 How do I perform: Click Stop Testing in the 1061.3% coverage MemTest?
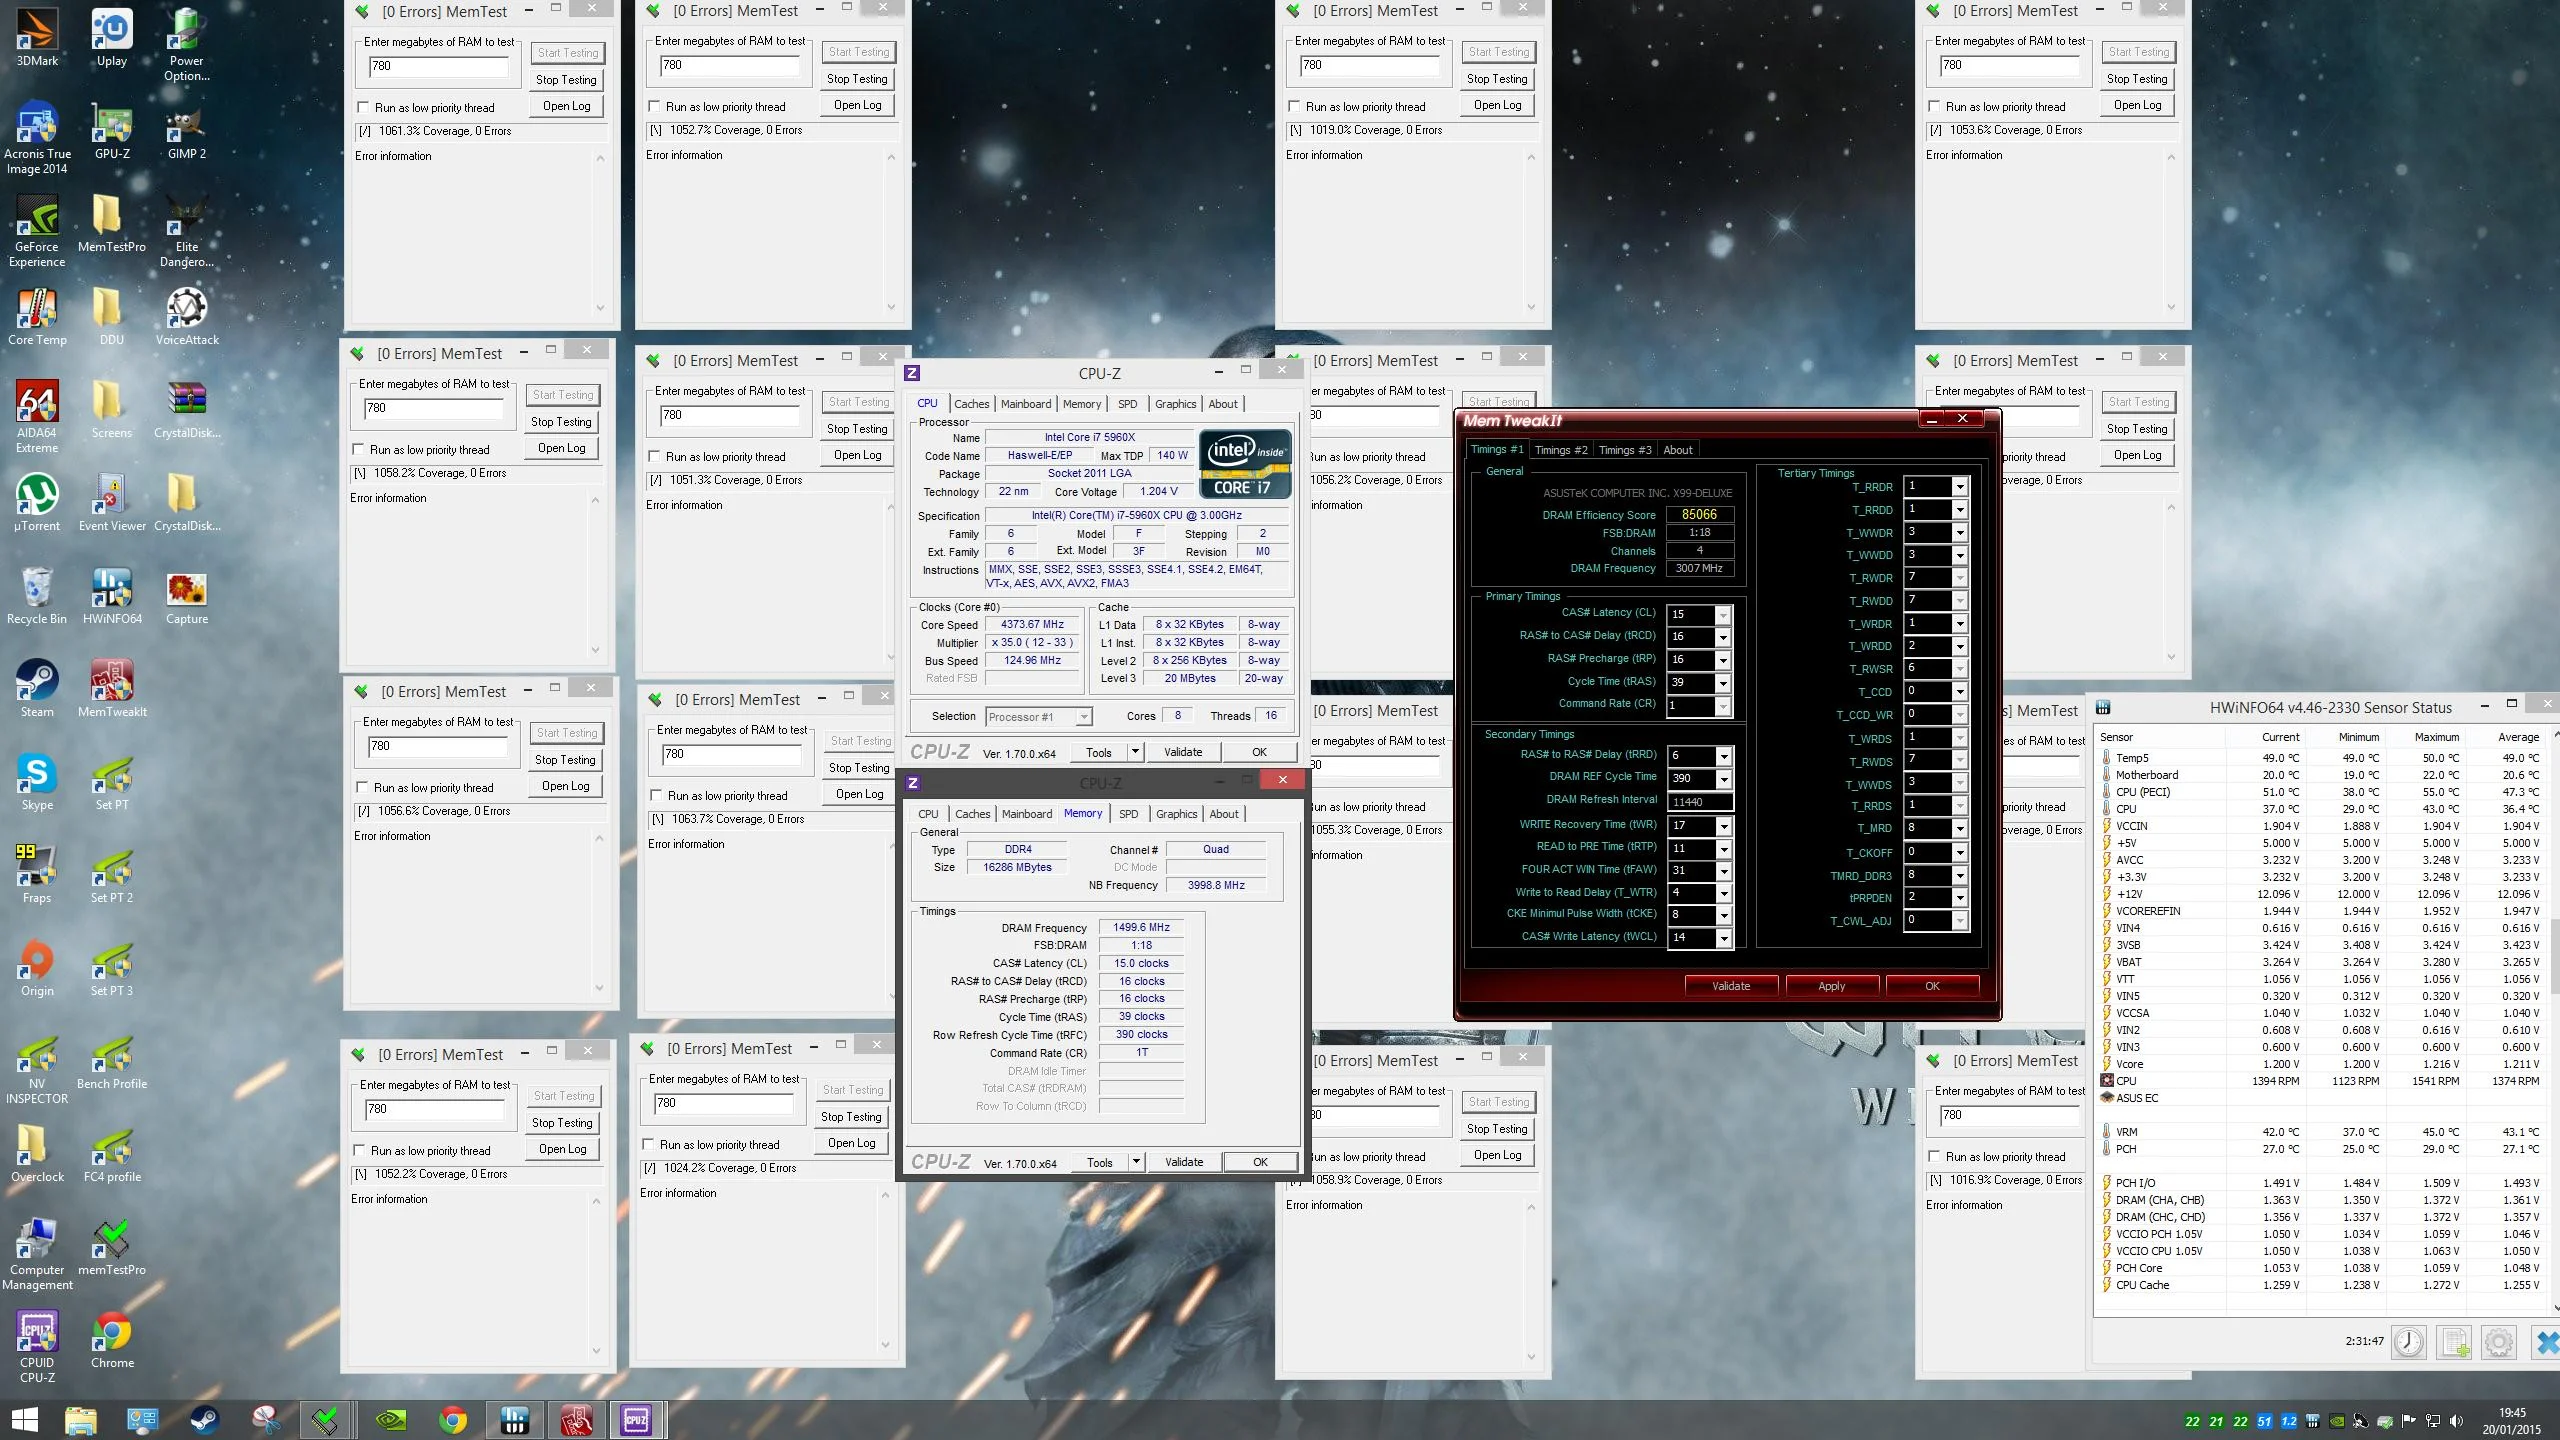pos(566,80)
